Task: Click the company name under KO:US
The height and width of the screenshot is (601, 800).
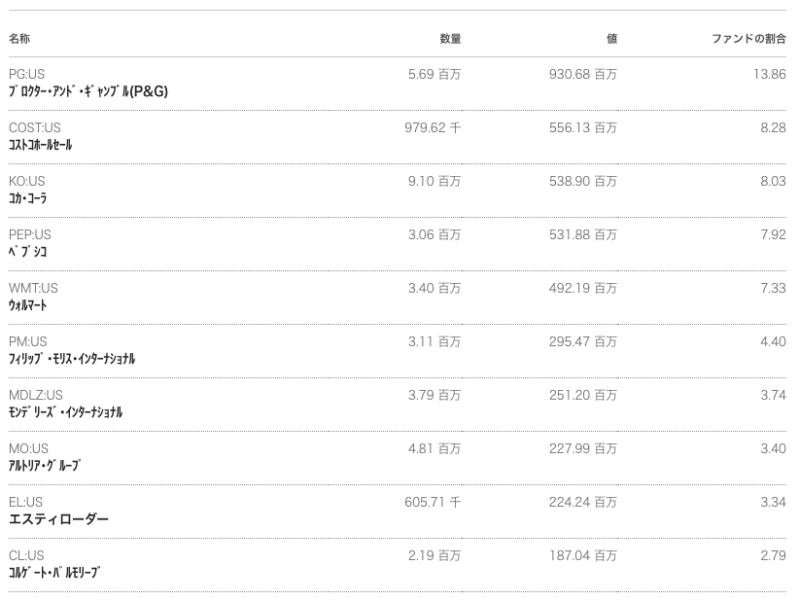Action: [x=29, y=198]
